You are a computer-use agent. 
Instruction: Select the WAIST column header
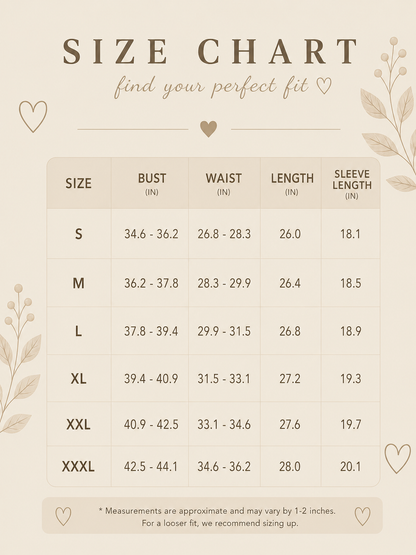point(224,183)
